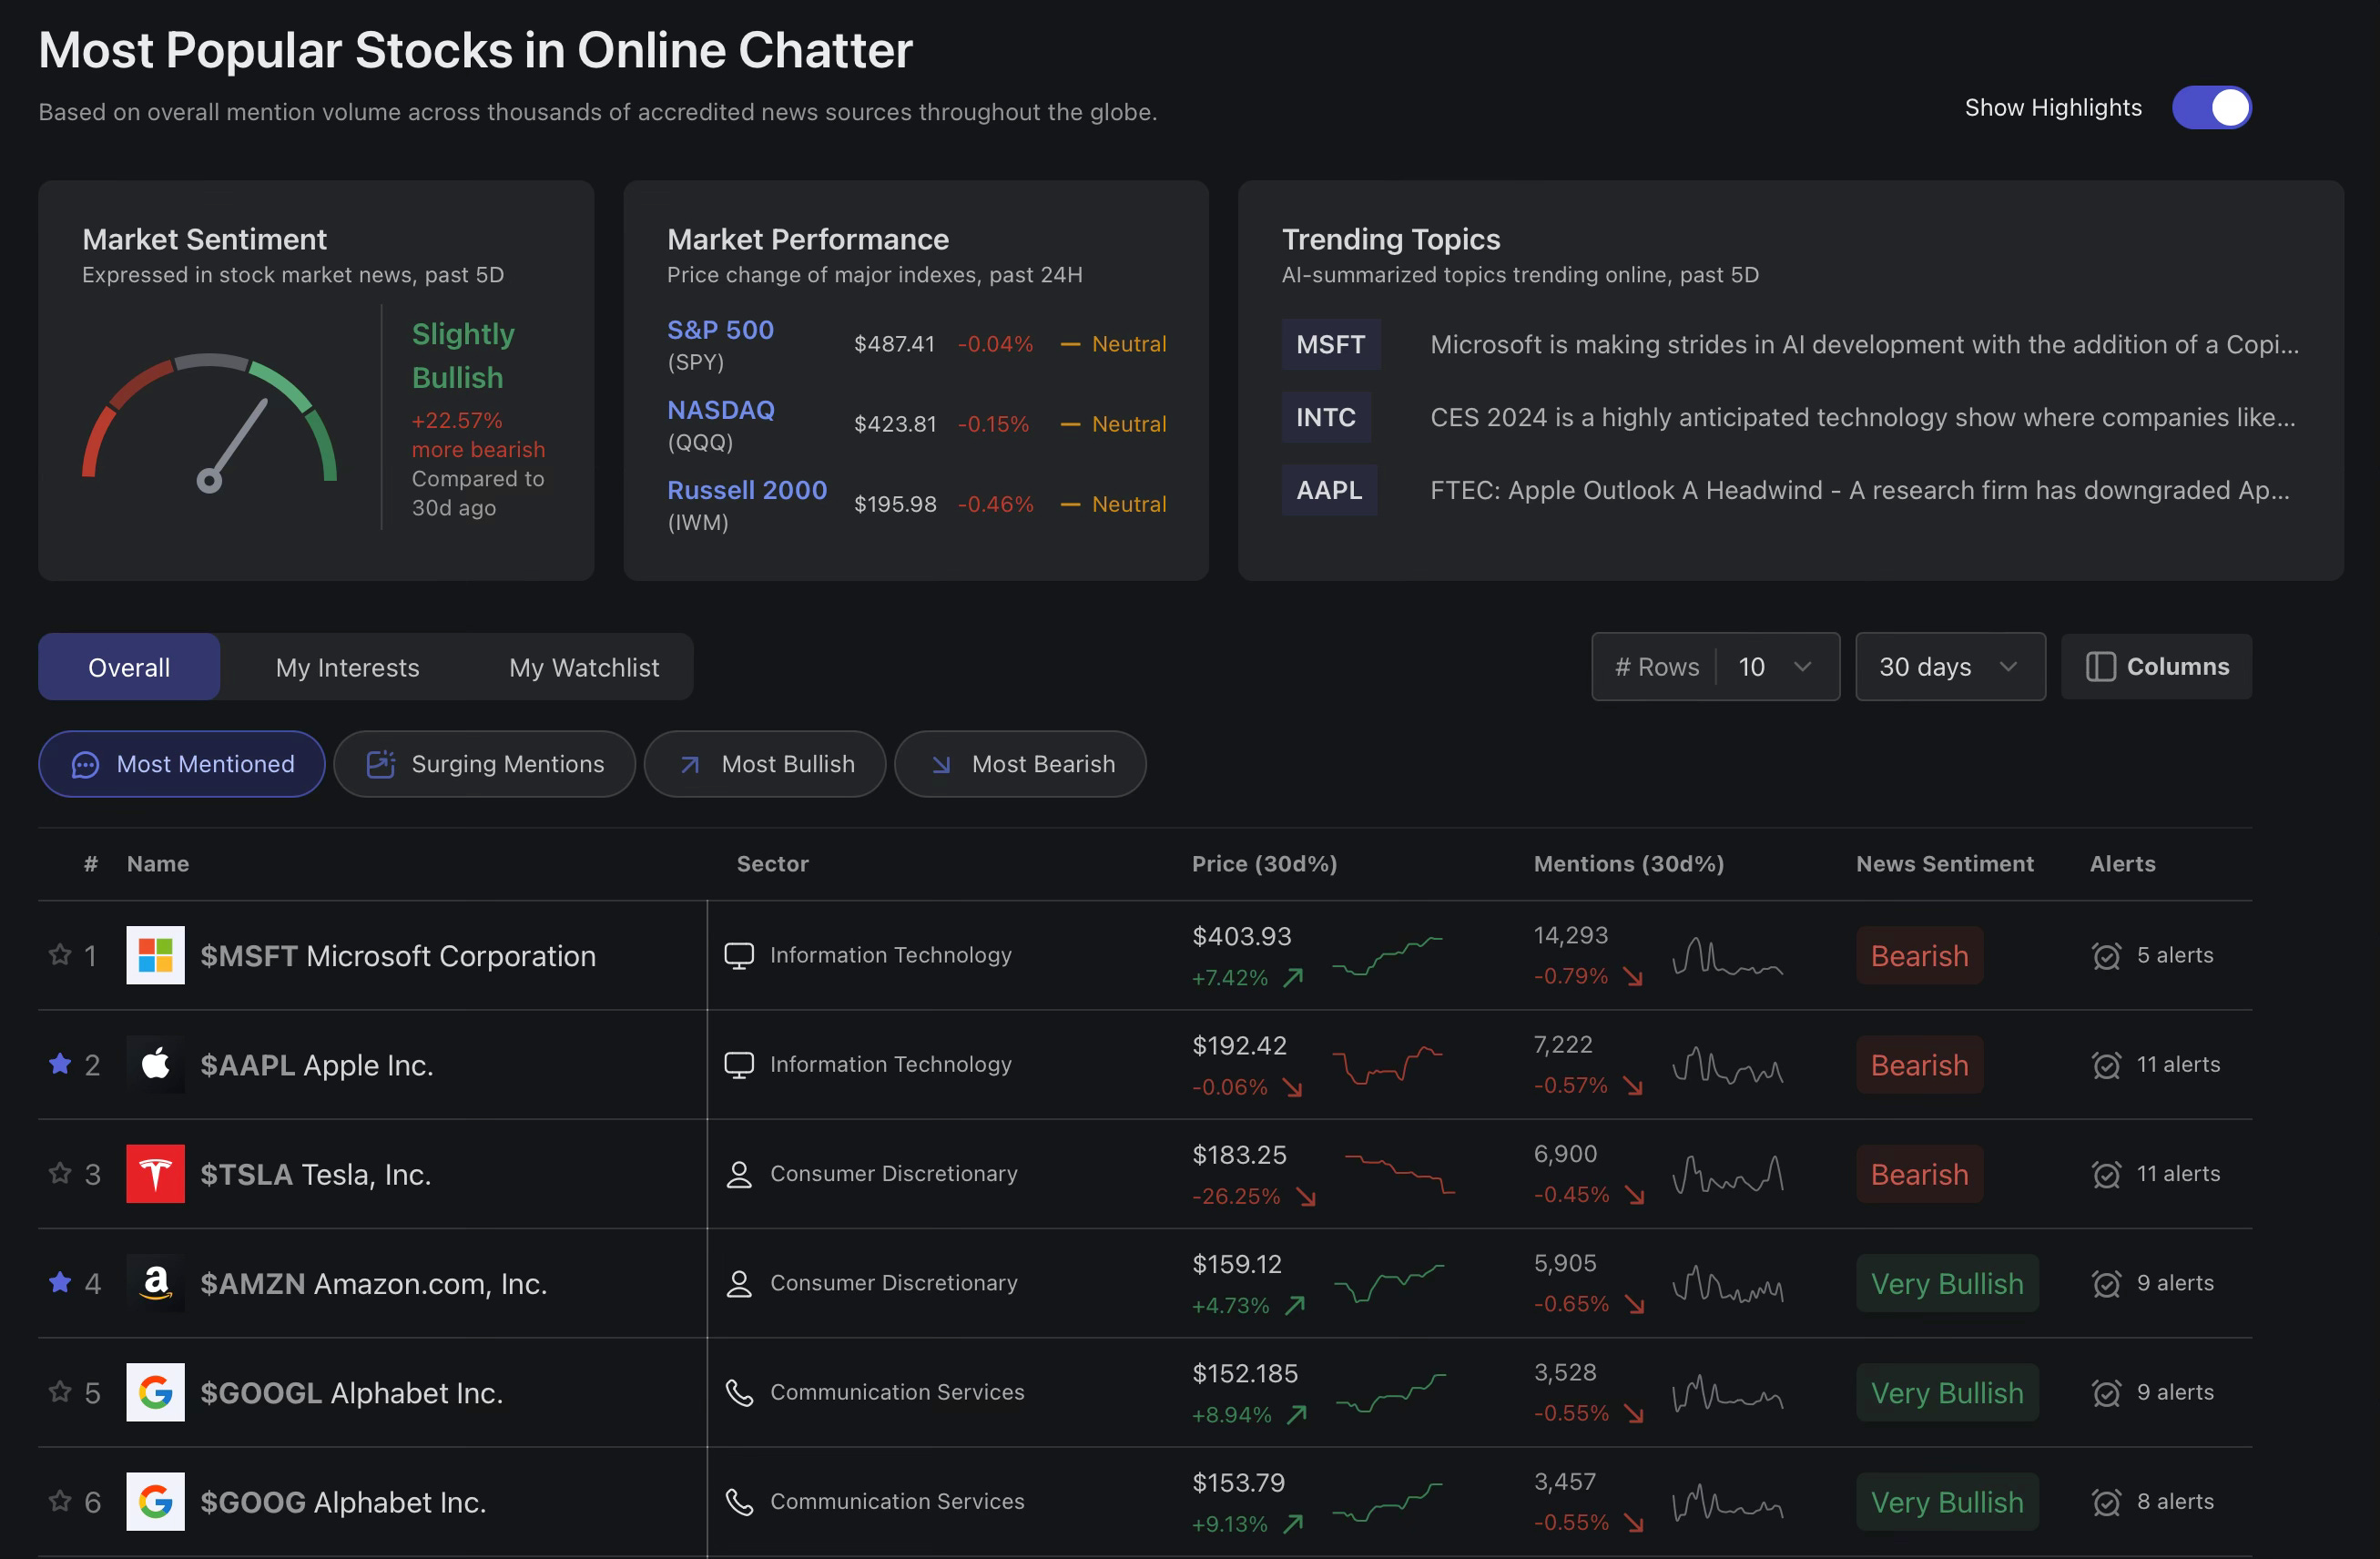Click AAPL mentions sparkline chart
Screen dimensions: 2380x1559
click(x=1728, y=1065)
